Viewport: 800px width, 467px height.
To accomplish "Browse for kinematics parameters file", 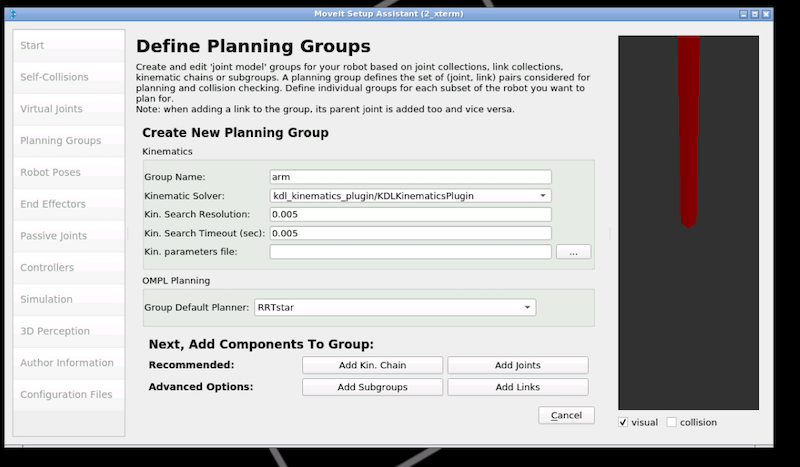I will [573, 252].
